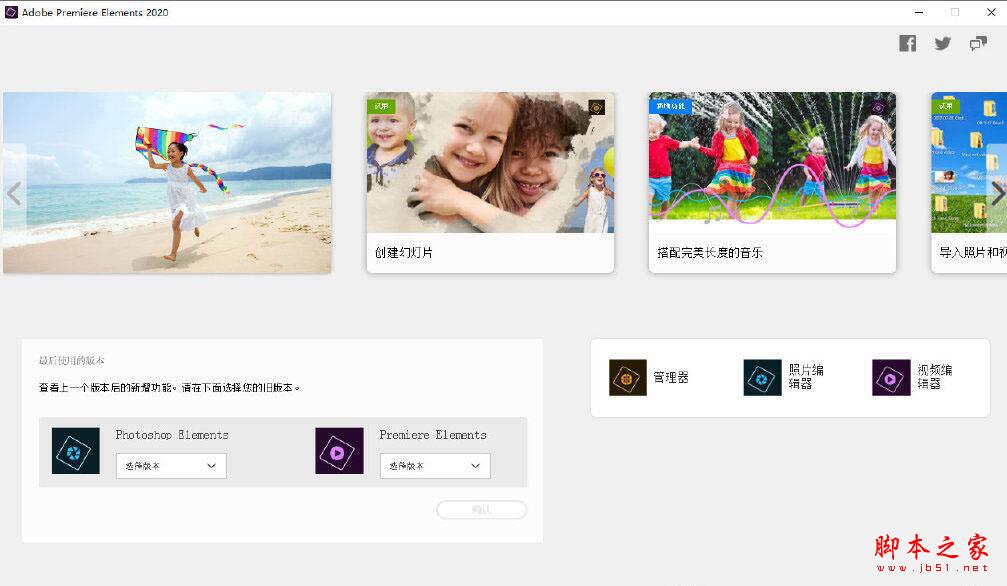This screenshot has width=1007, height=586.
Task: Click the blue badge on the music card
Action: click(x=670, y=106)
